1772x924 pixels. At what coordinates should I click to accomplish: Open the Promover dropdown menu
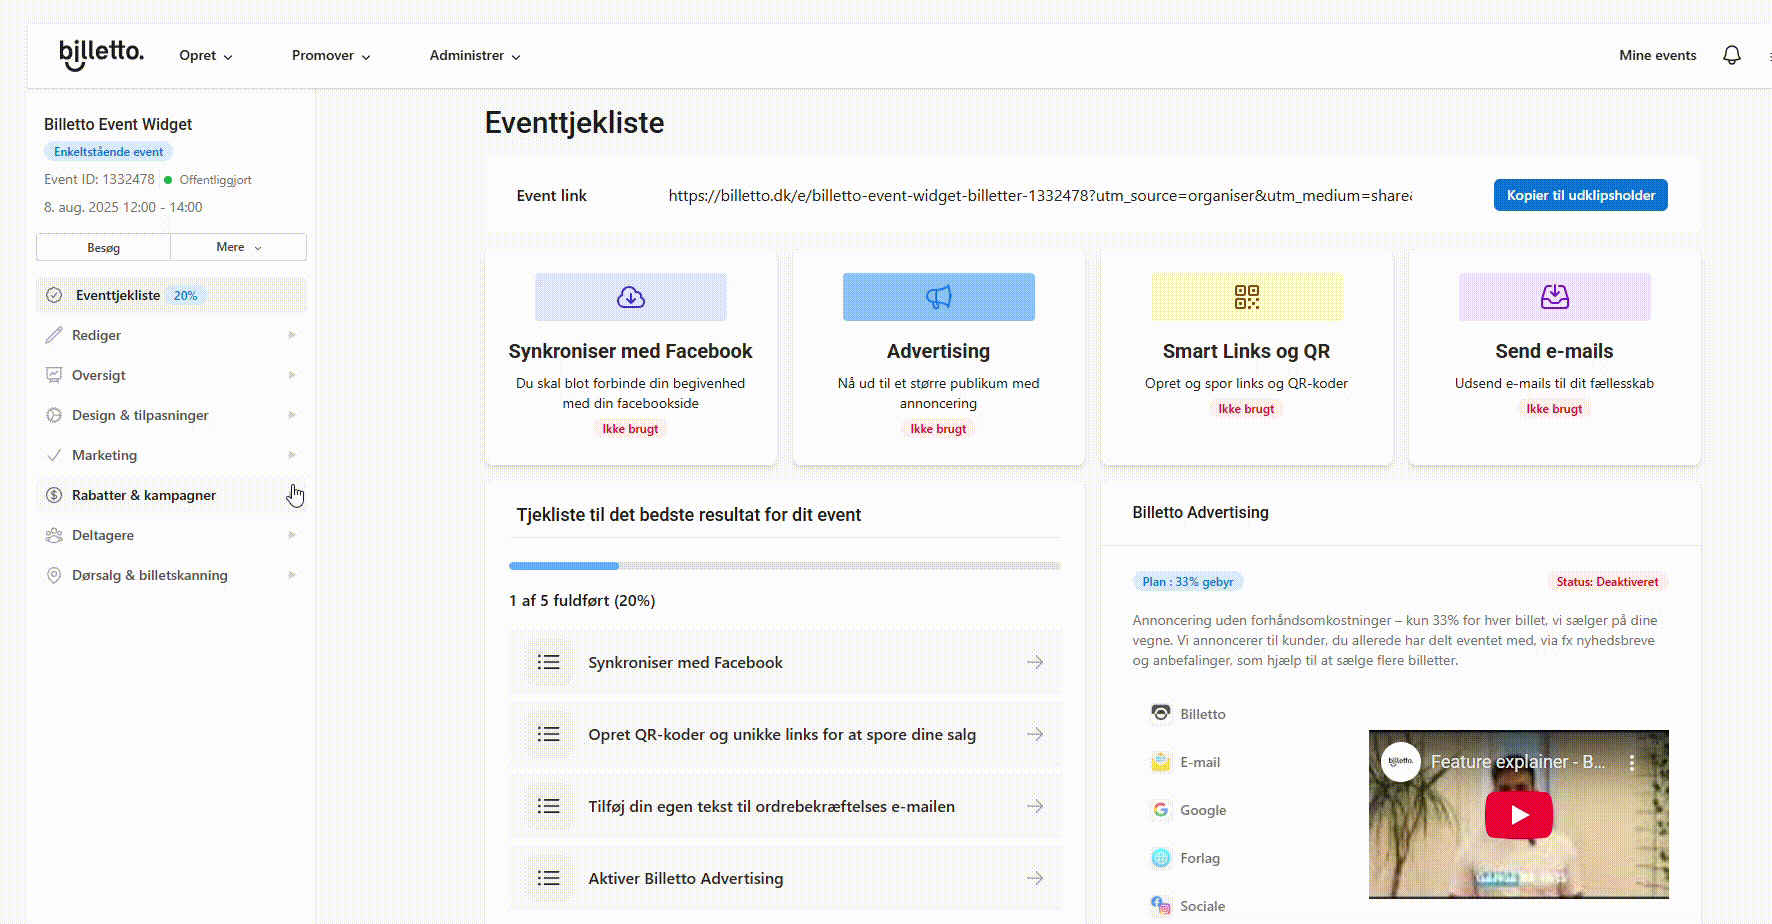(331, 56)
